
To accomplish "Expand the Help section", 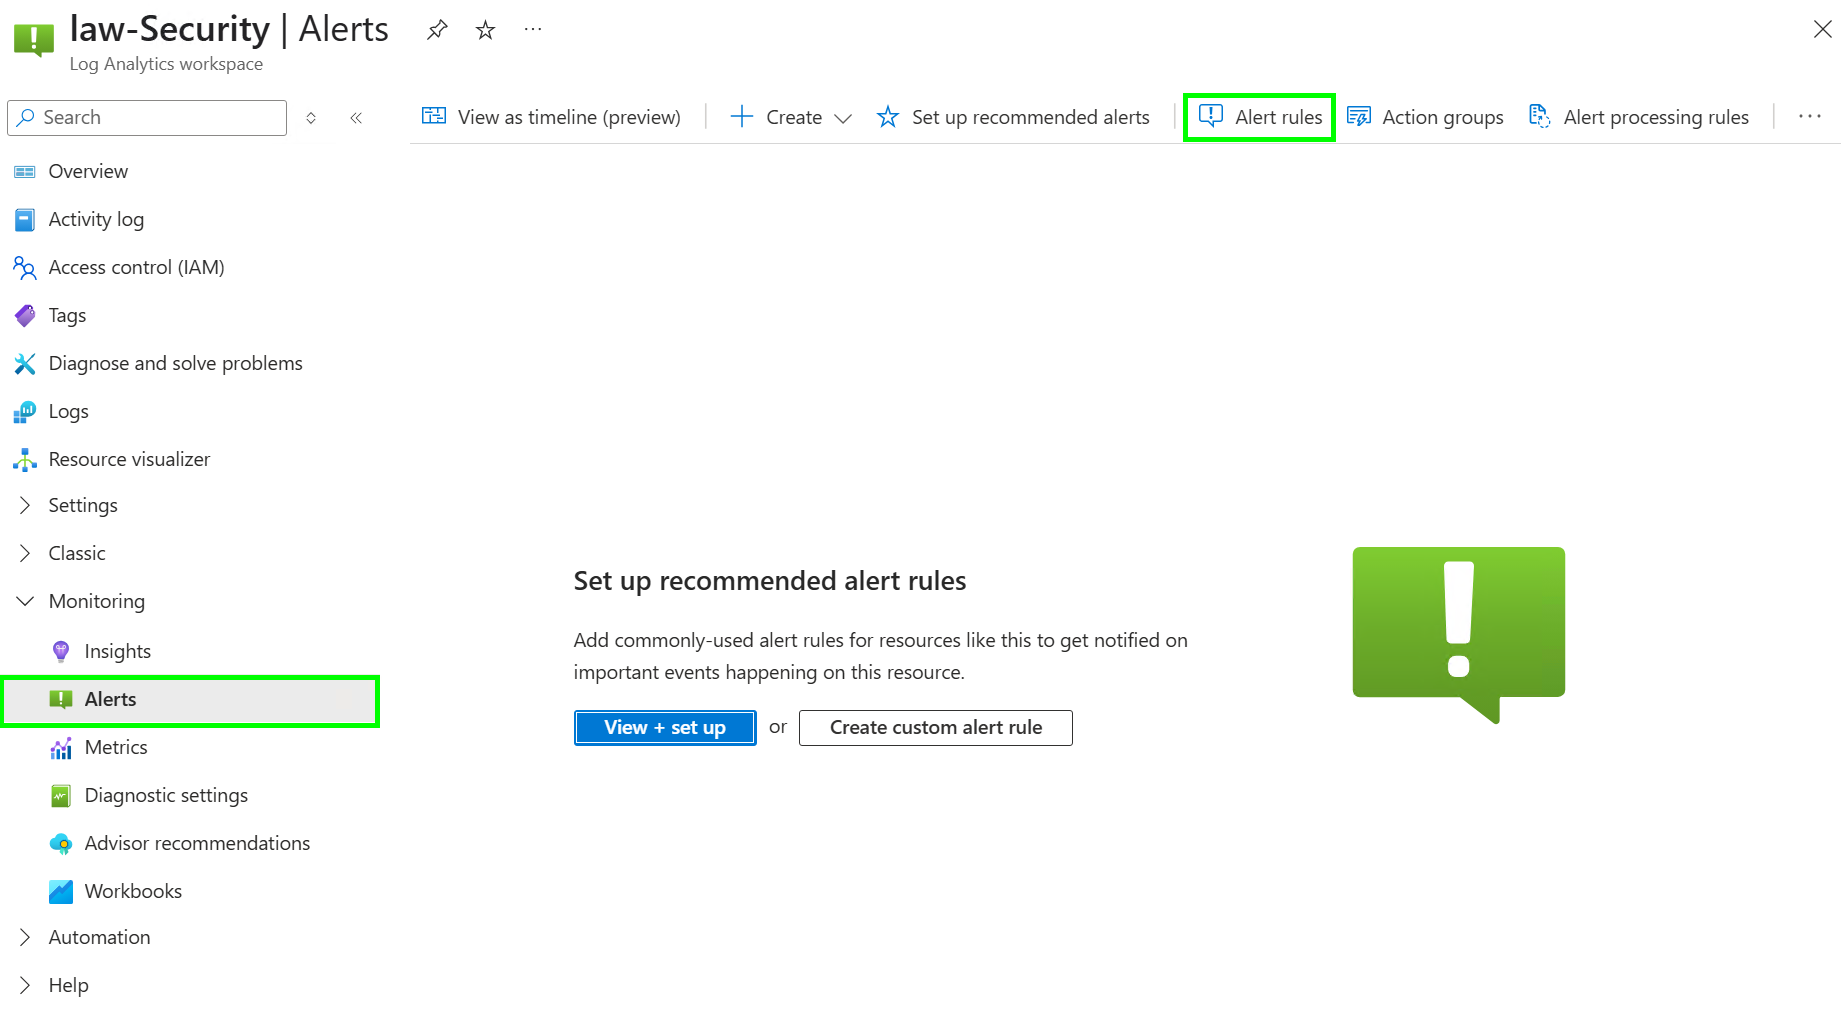I will (25, 986).
